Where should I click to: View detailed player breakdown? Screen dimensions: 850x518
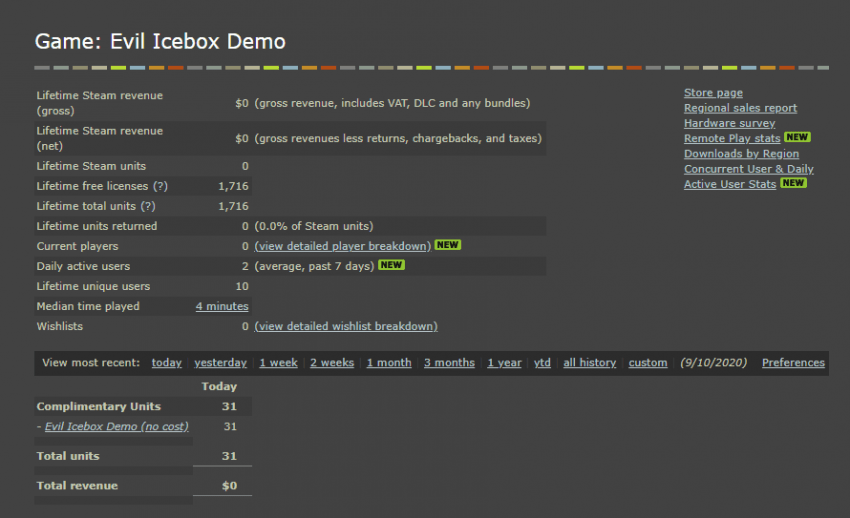(x=343, y=246)
